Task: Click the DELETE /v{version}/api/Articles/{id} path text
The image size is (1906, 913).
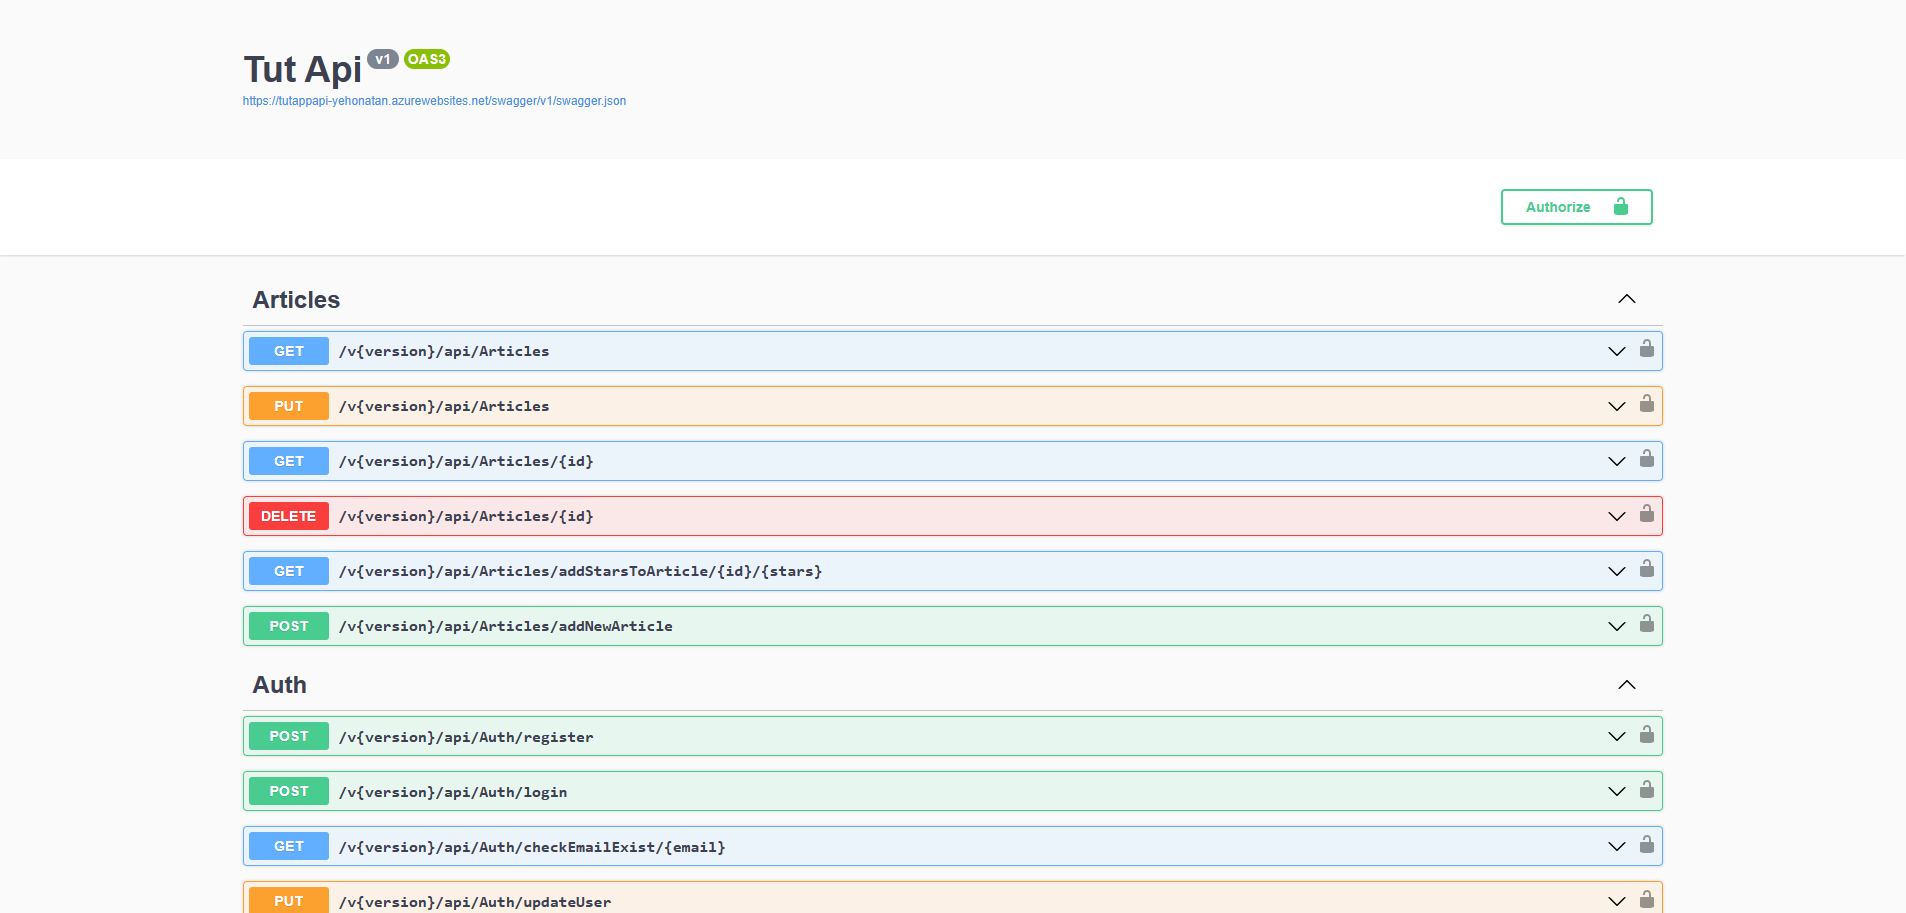Action: click(x=466, y=516)
